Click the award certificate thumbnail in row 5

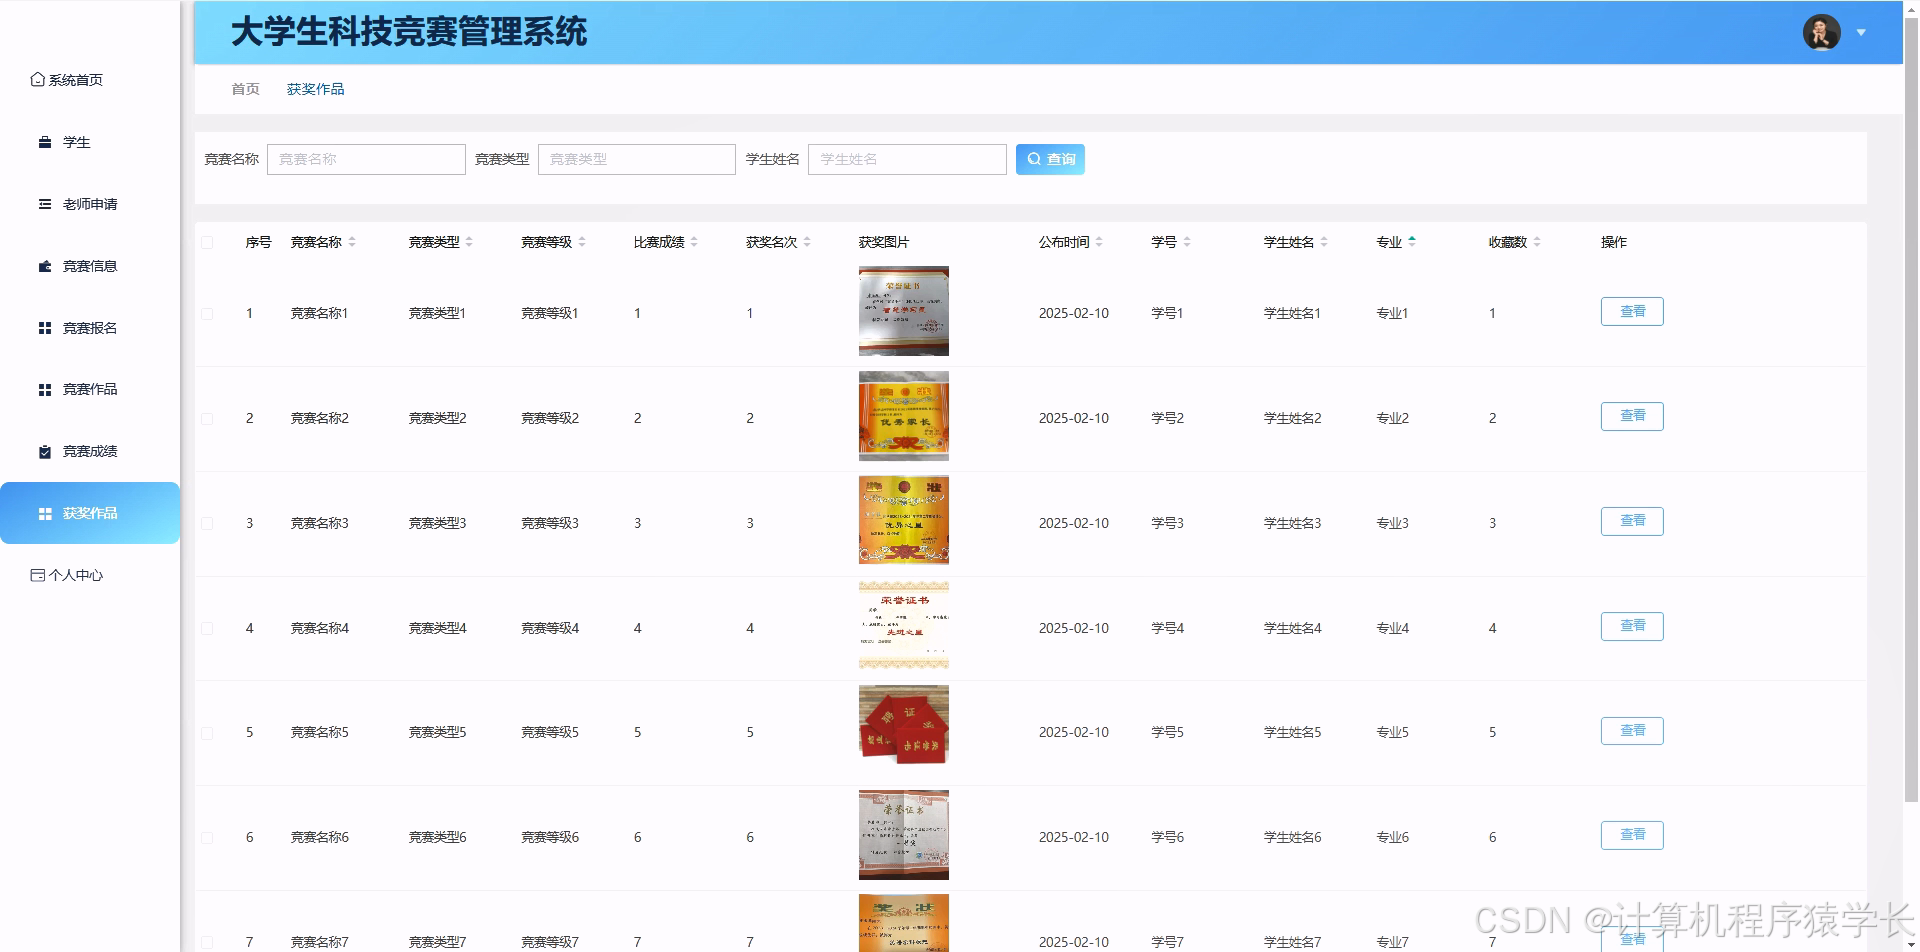pyautogui.click(x=903, y=726)
